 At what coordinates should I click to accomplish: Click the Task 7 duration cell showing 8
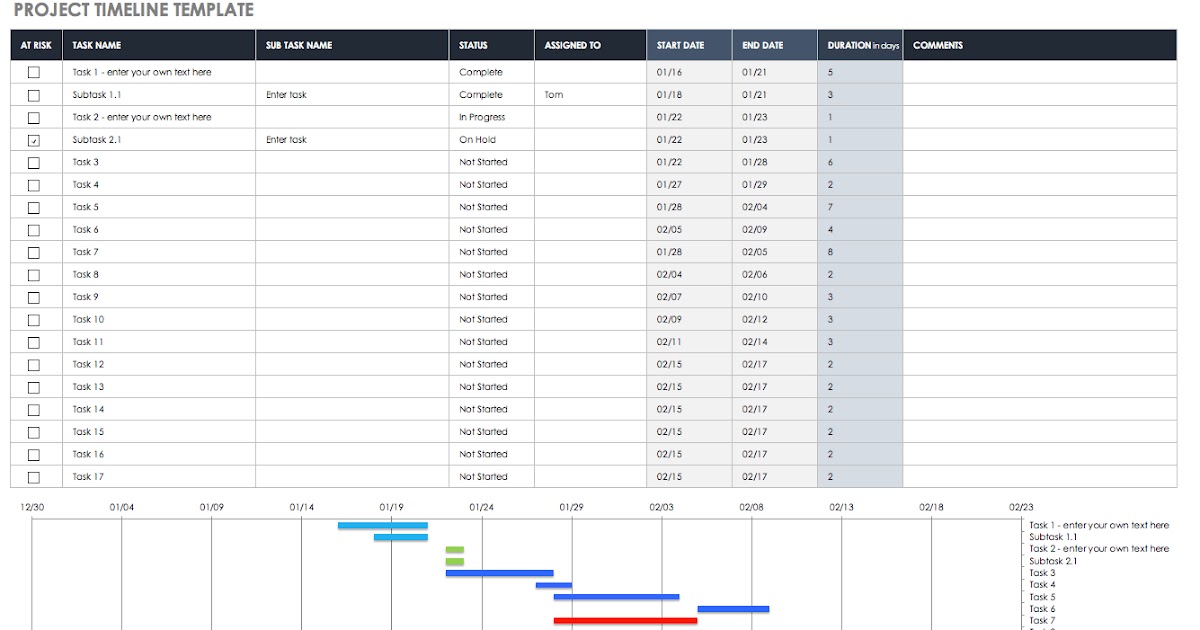tap(860, 252)
